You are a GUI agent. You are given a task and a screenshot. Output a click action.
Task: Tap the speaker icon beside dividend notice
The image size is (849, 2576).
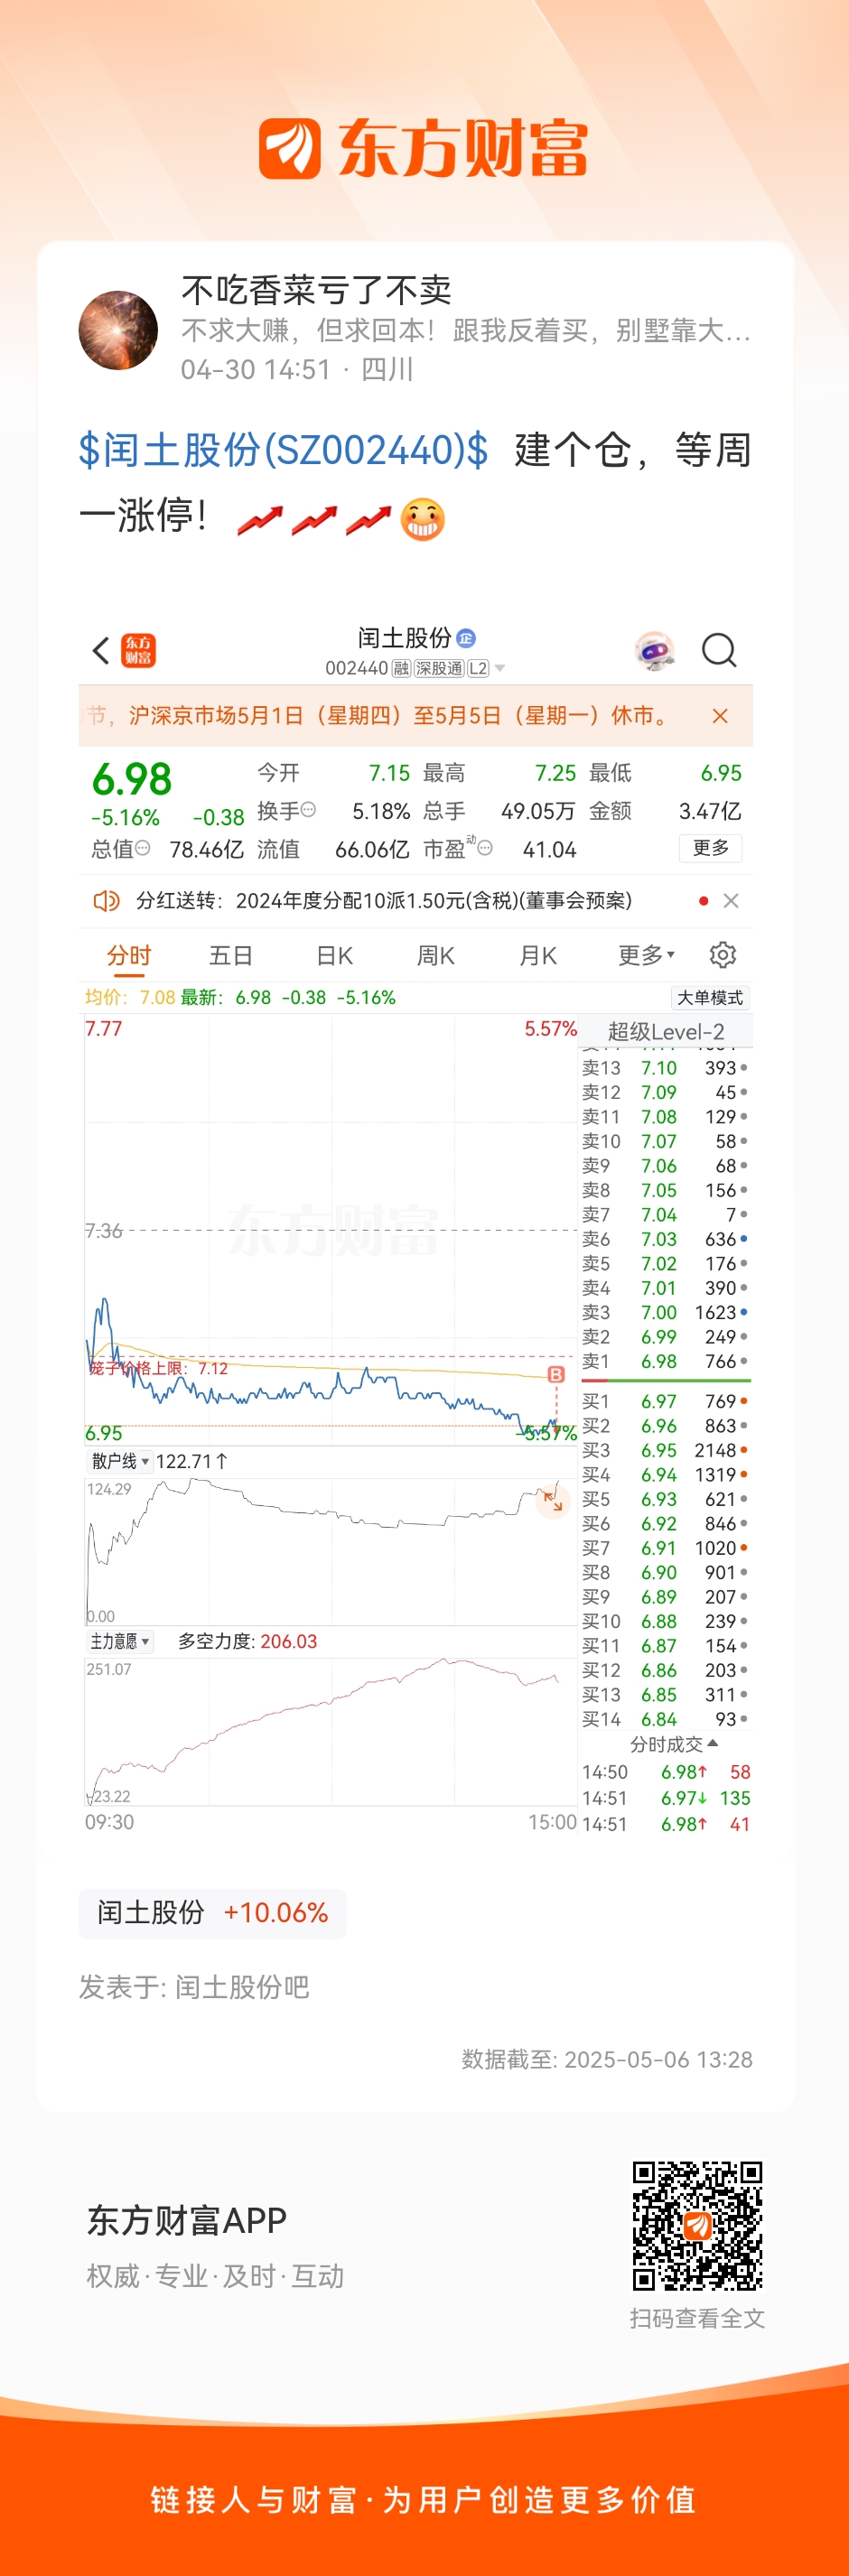coord(105,901)
